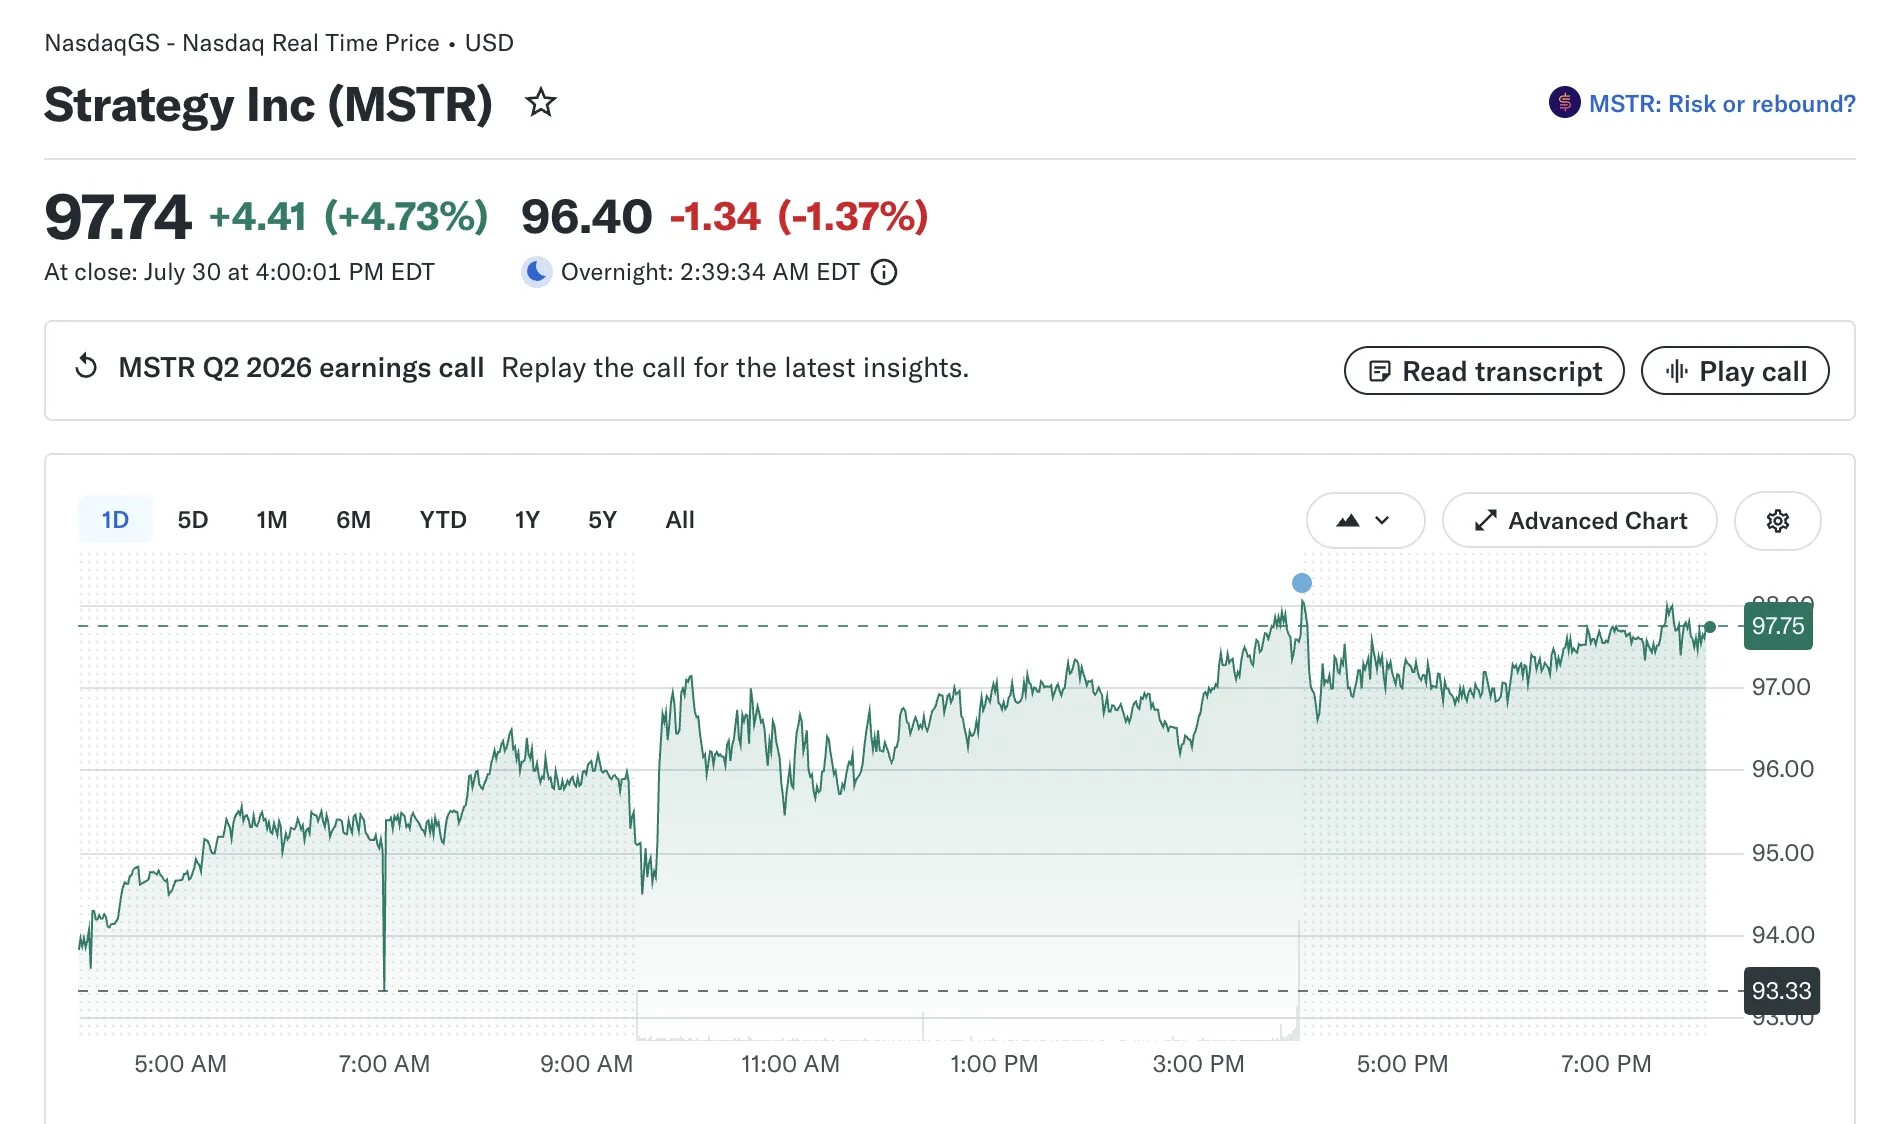Select the All time range
Viewport: 1886px width, 1124px height.
pos(680,520)
